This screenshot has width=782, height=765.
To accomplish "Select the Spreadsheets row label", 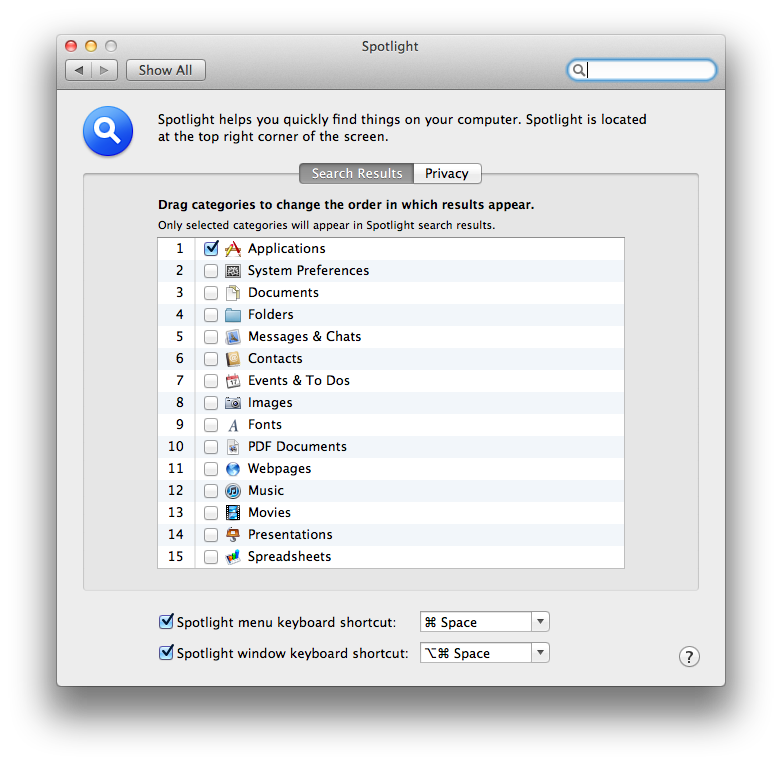I will click(290, 557).
